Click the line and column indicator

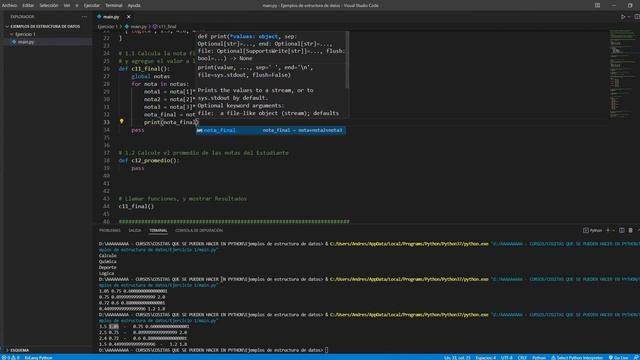tap(457, 357)
